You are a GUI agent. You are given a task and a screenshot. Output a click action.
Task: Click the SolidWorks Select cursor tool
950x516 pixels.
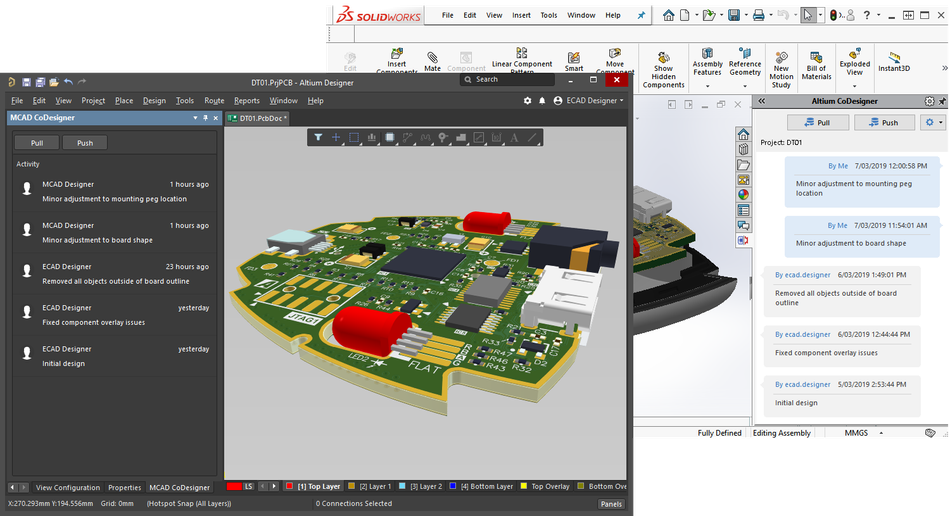(807, 15)
